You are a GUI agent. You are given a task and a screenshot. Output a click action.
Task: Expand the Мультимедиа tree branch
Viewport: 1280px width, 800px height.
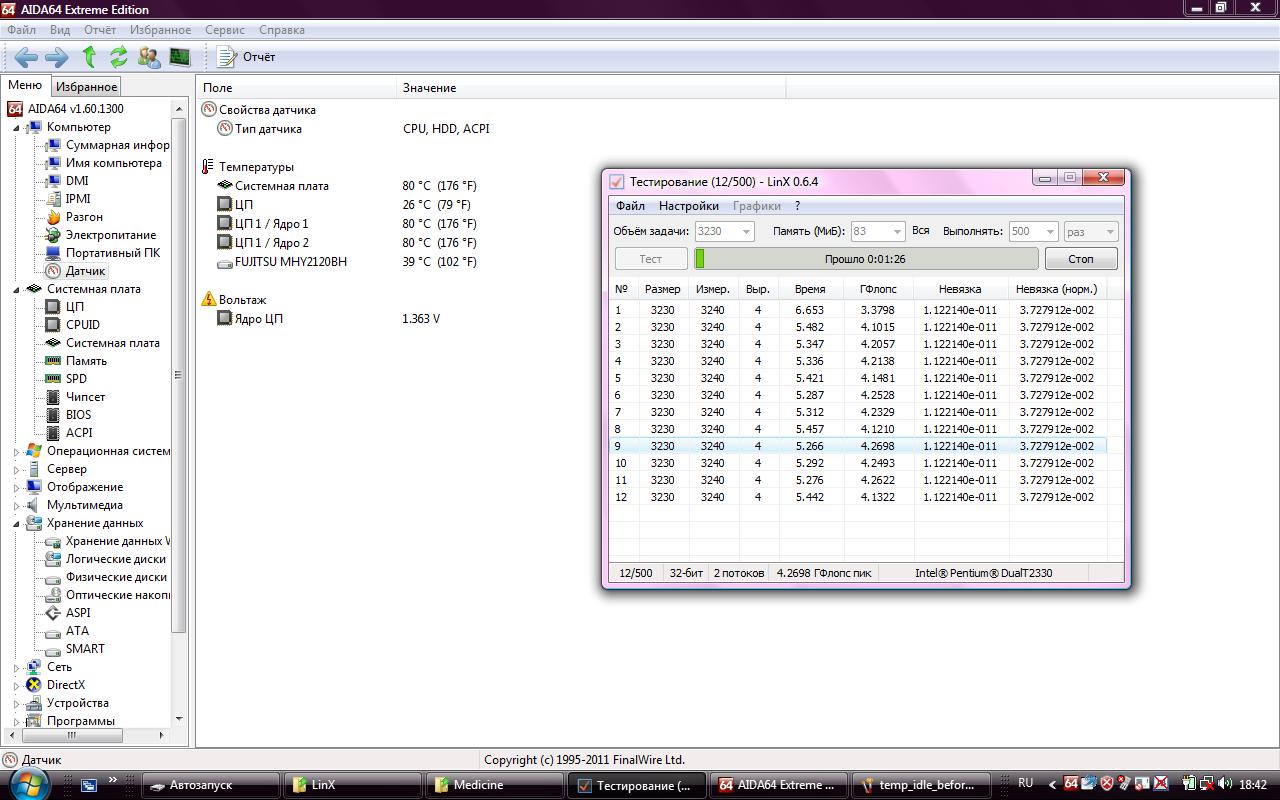(16, 506)
